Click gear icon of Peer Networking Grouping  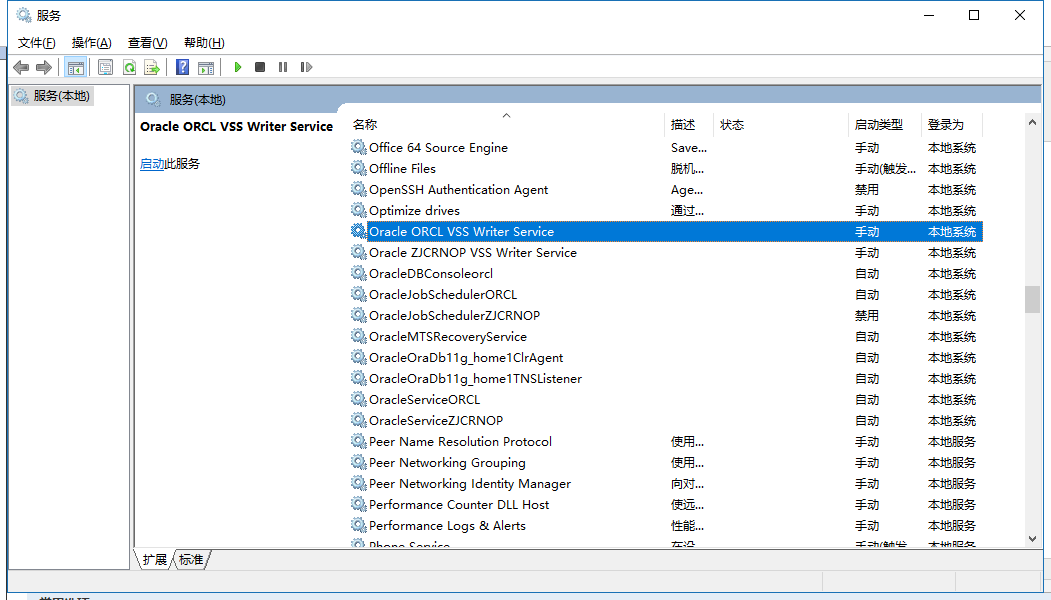pyautogui.click(x=359, y=462)
